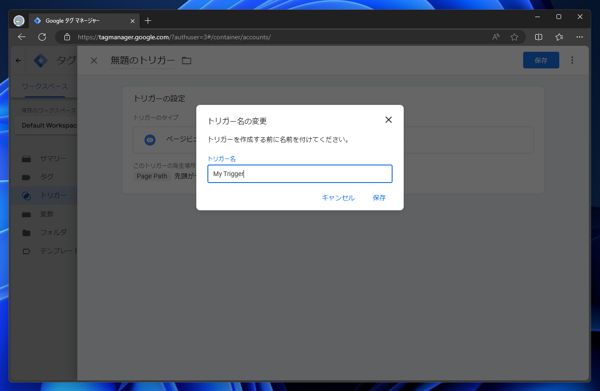Open the three-dot more options menu
Viewport: 600px width, 391px height.
(572, 60)
